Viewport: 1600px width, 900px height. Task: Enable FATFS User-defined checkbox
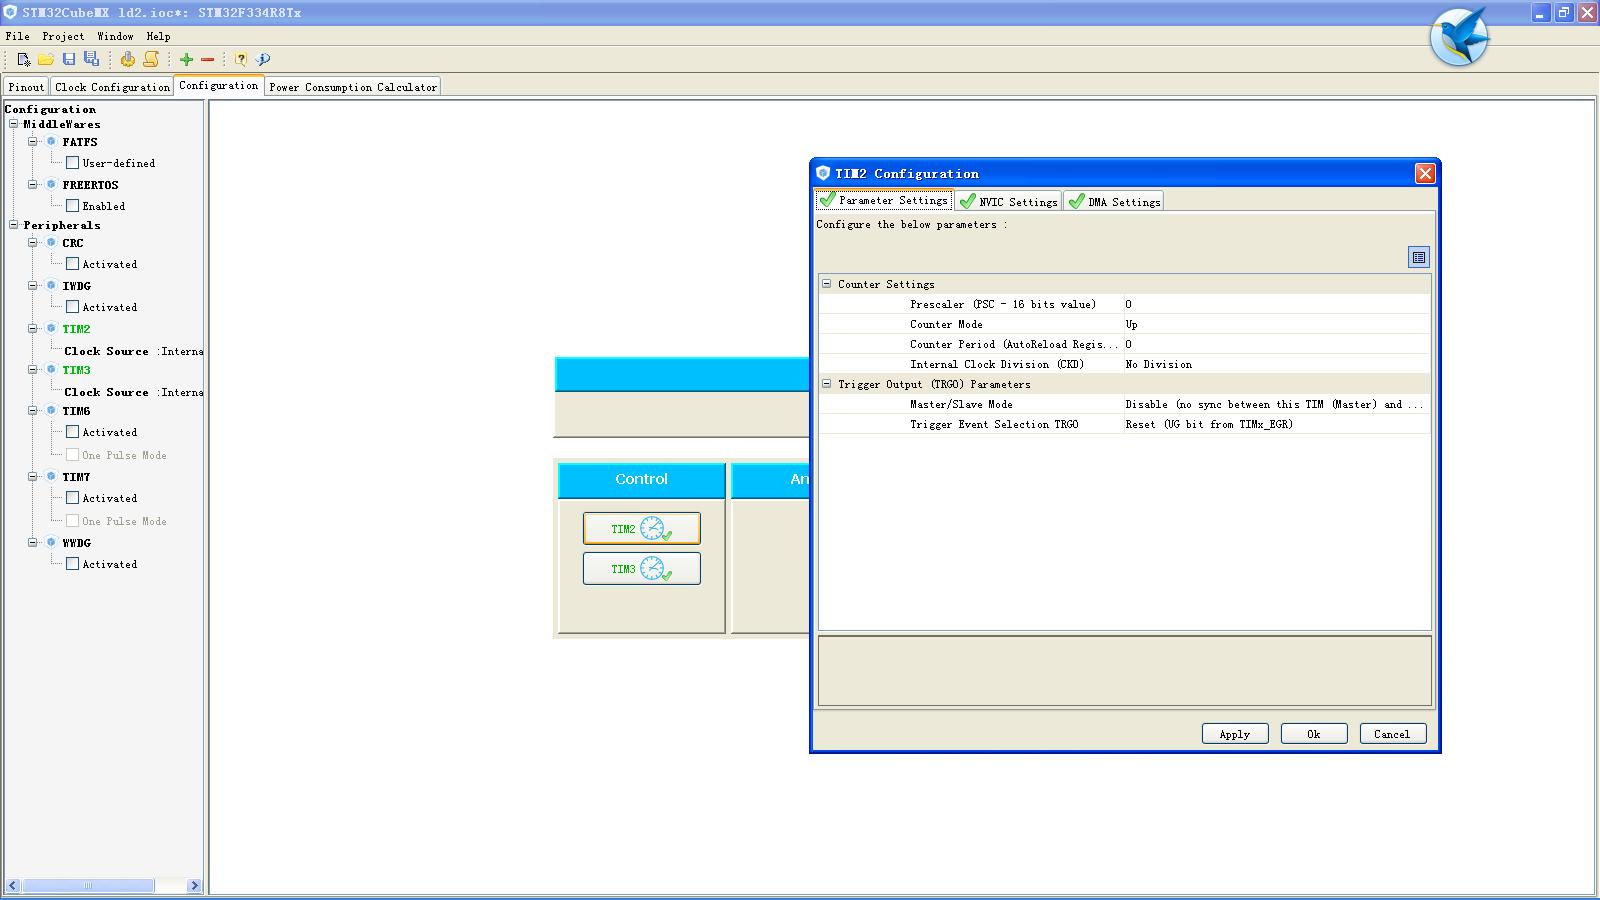[72, 163]
